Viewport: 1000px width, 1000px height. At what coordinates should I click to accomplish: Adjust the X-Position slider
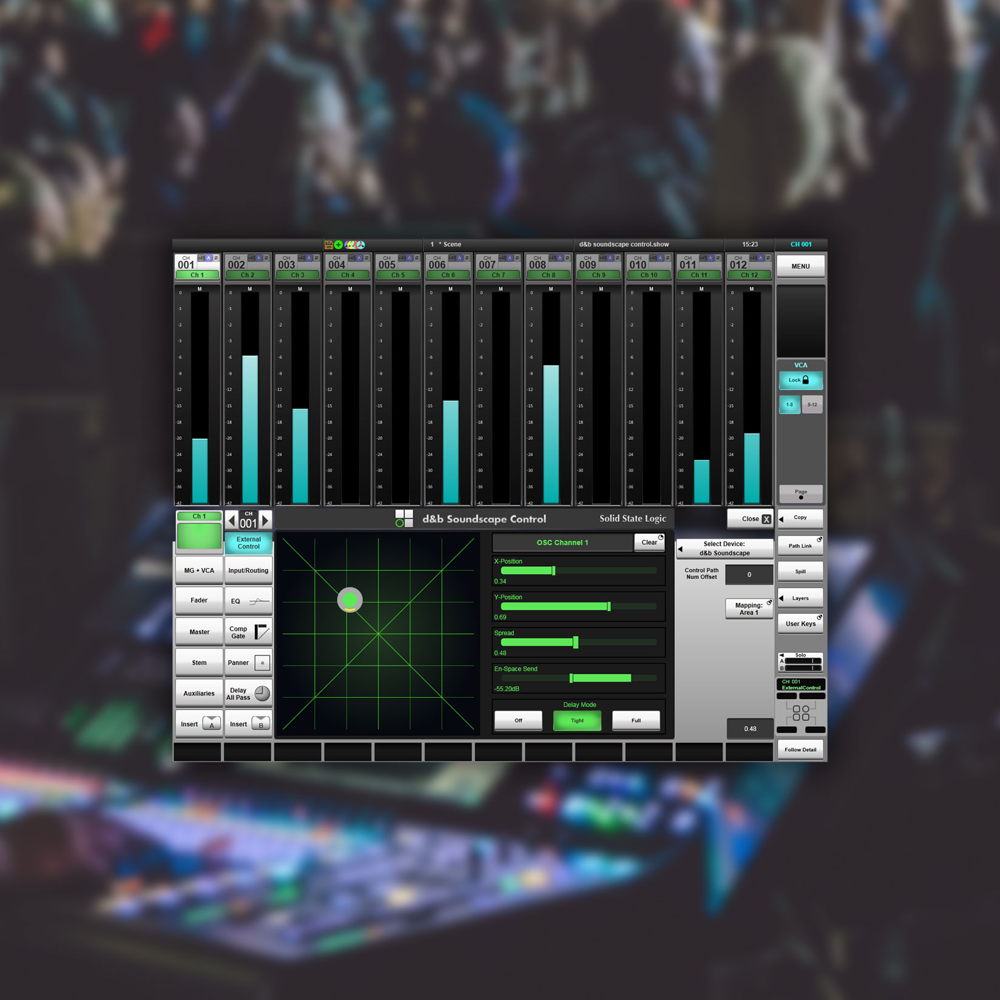coord(578,571)
